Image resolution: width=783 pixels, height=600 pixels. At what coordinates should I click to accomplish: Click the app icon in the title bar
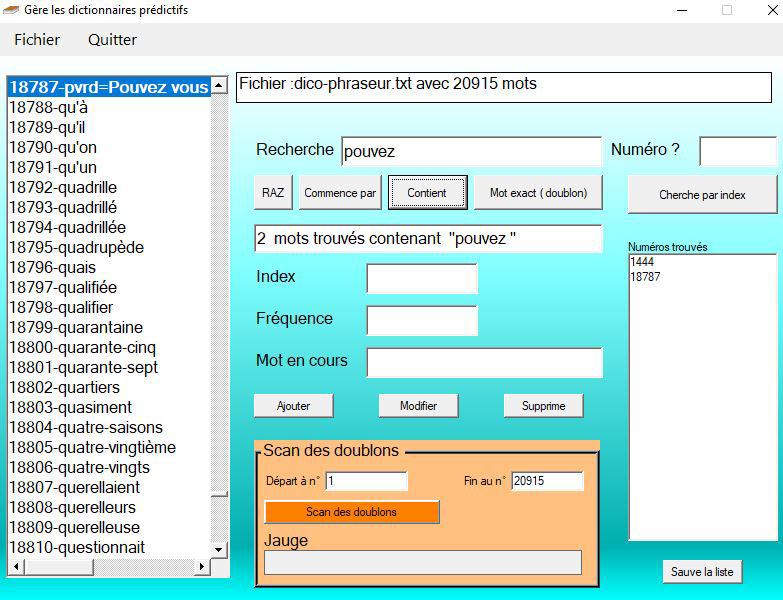coord(11,10)
